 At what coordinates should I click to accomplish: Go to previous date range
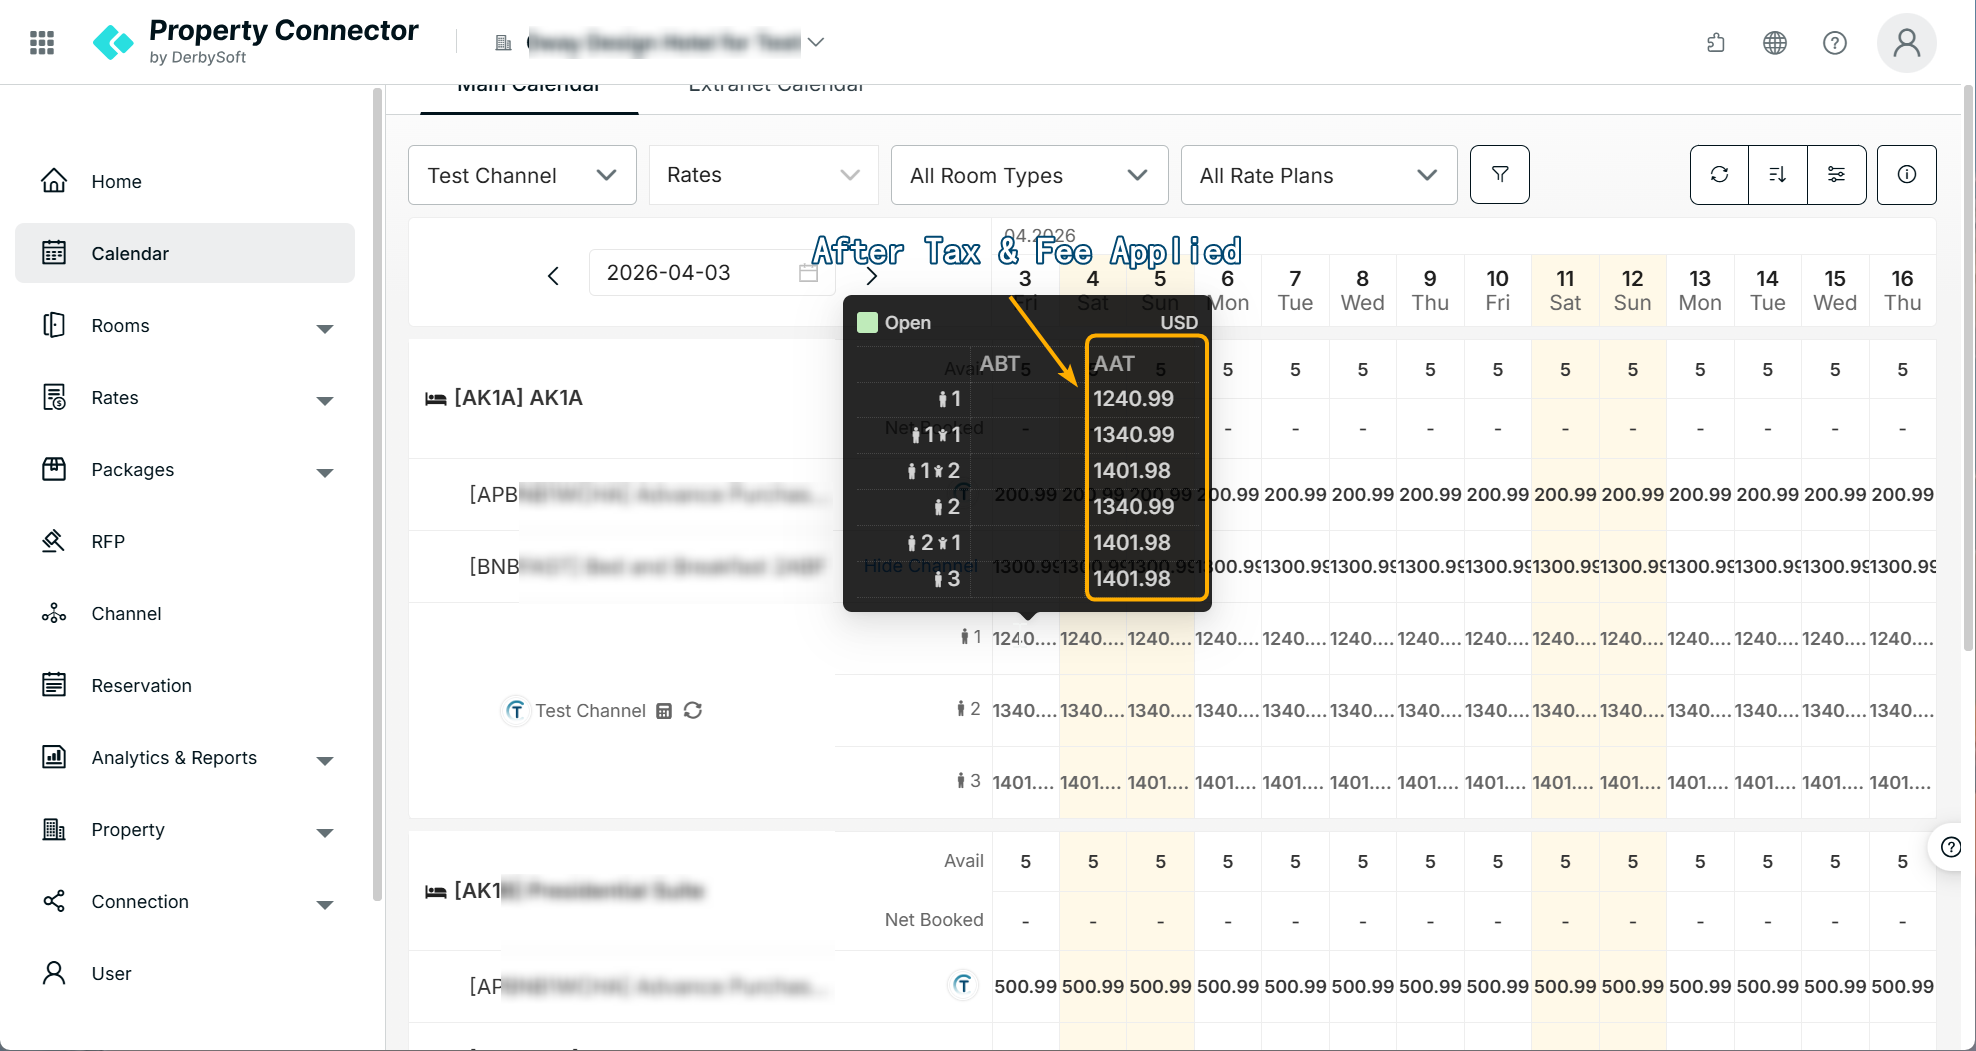coord(553,276)
